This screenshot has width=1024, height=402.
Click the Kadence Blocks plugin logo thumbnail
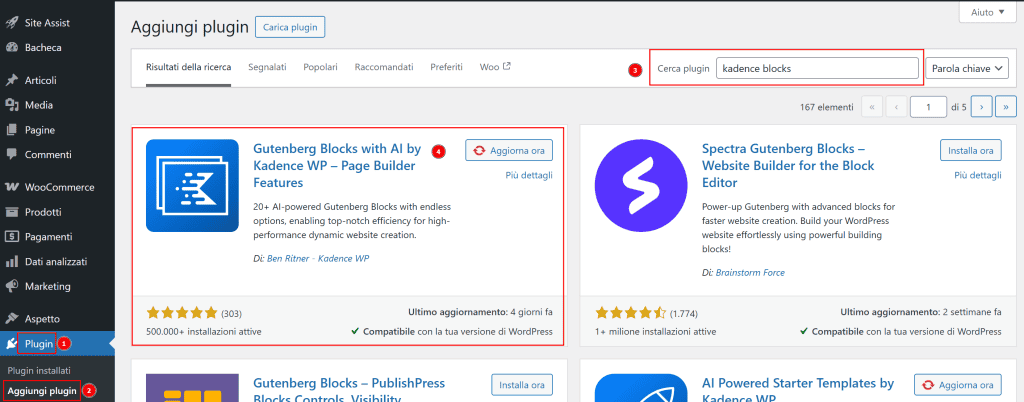click(x=192, y=186)
